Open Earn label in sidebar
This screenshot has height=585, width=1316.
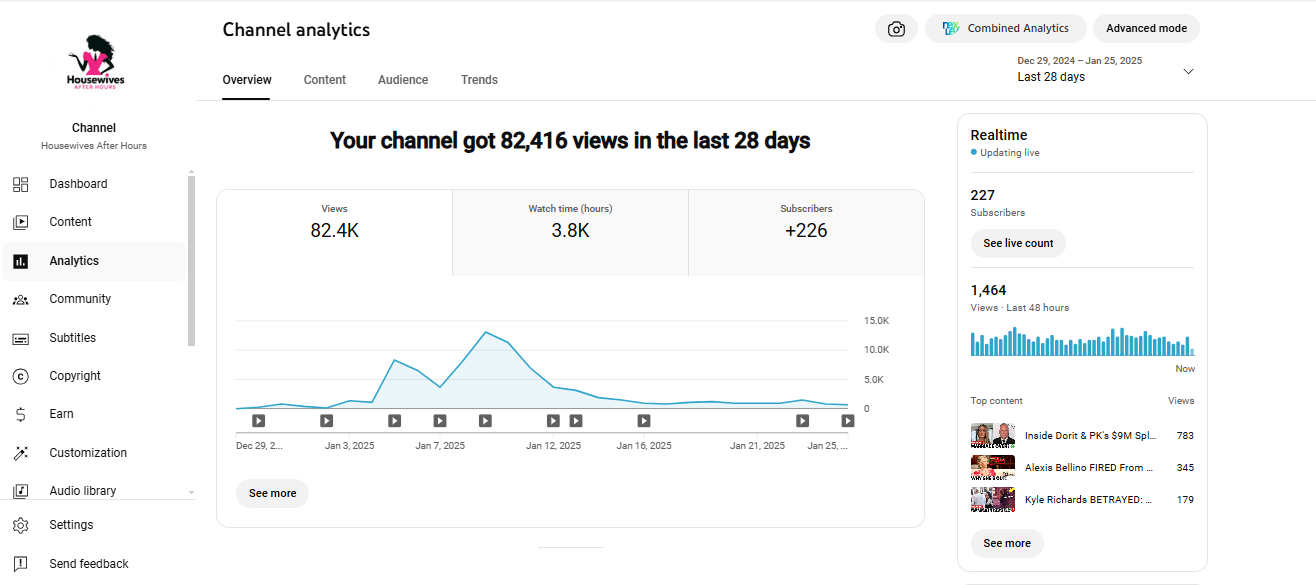tap(62, 414)
